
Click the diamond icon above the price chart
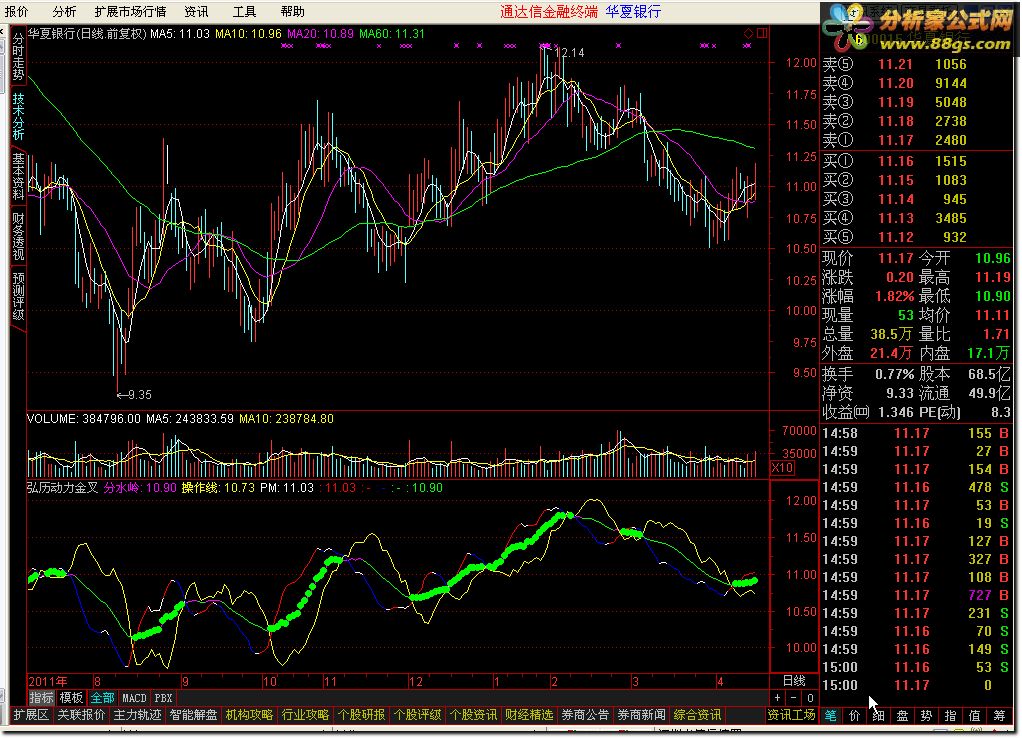point(748,33)
